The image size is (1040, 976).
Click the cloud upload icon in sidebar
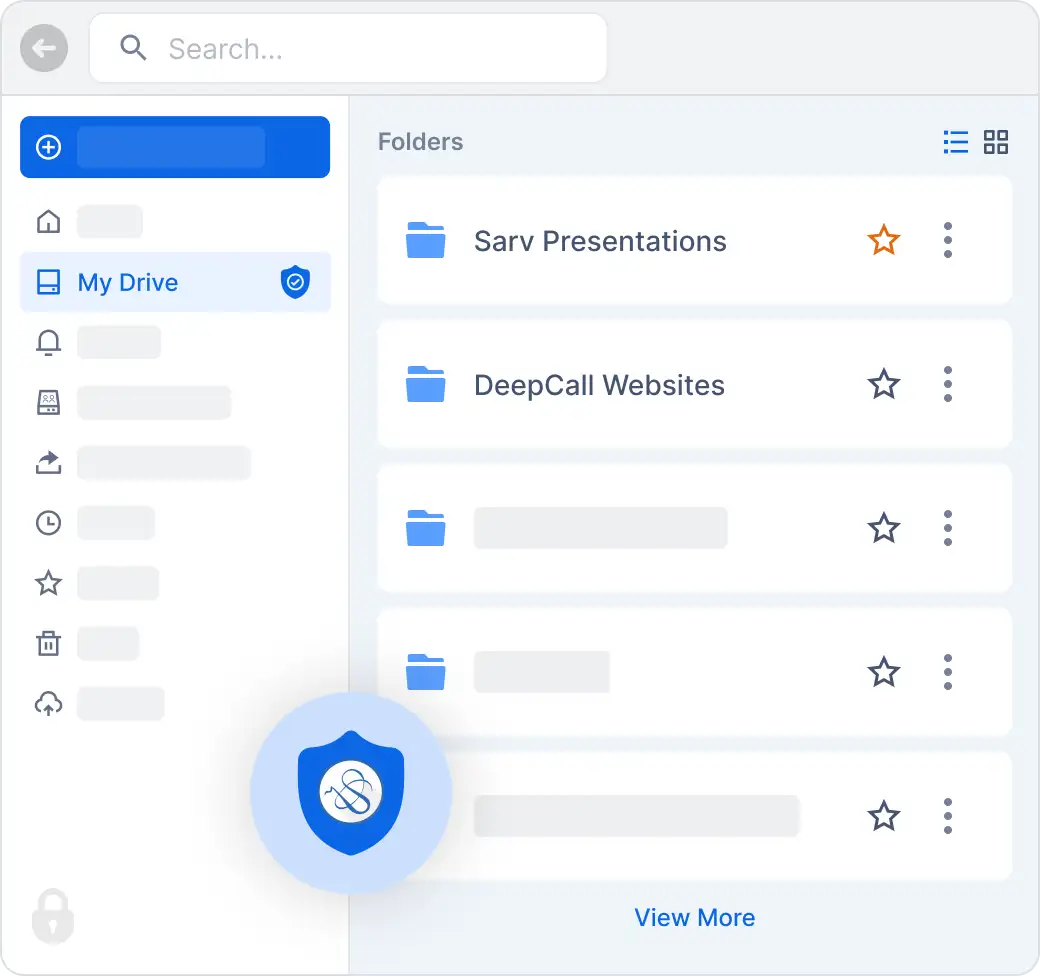(x=47, y=703)
